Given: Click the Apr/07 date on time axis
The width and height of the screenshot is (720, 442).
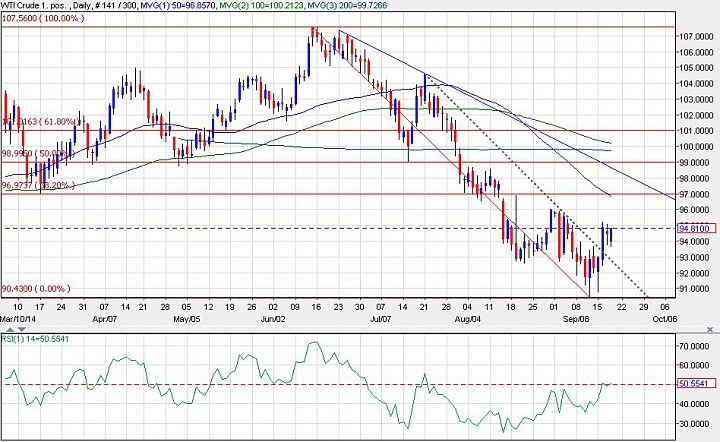Looking at the screenshot, I should [105, 322].
